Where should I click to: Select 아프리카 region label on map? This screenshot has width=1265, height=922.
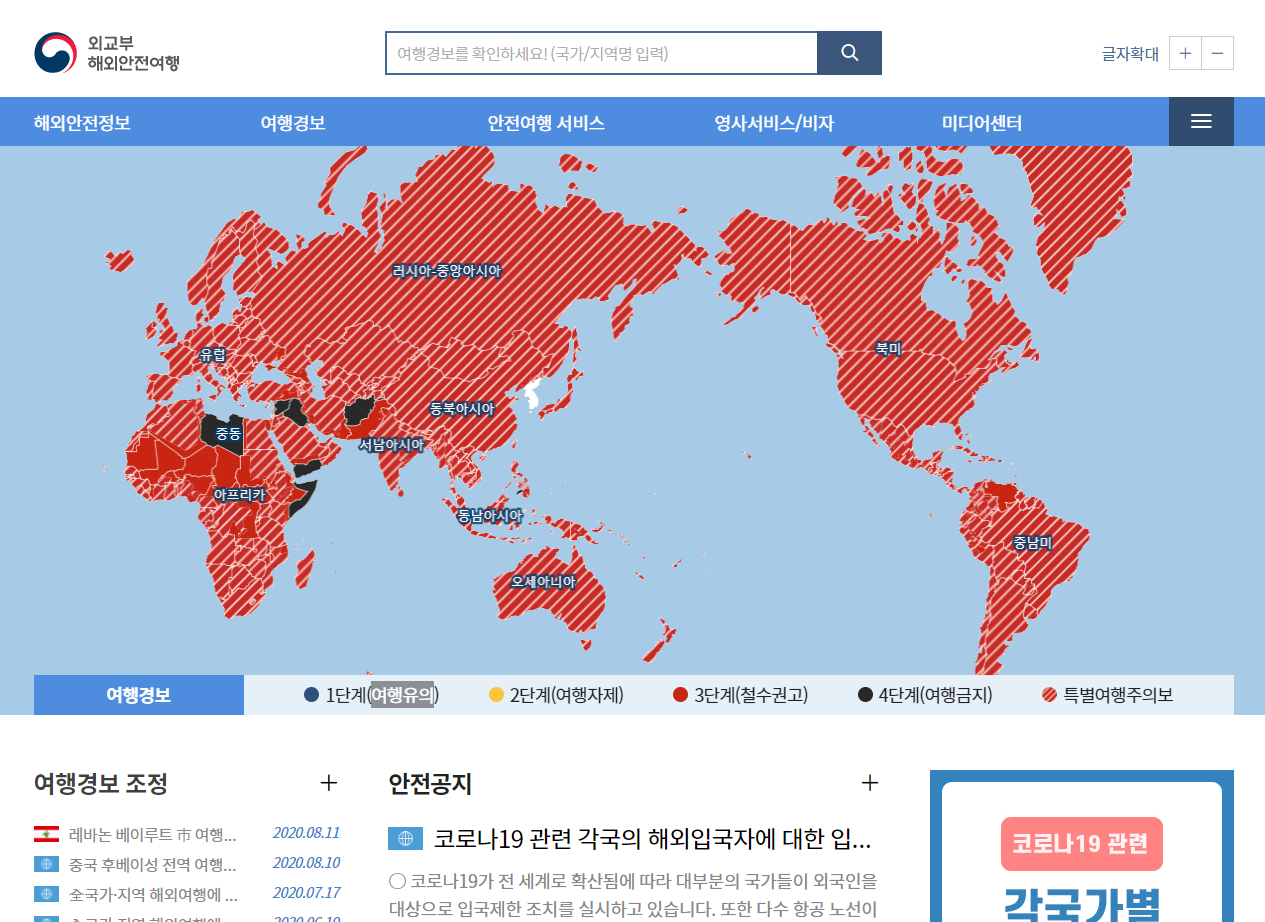240,494
